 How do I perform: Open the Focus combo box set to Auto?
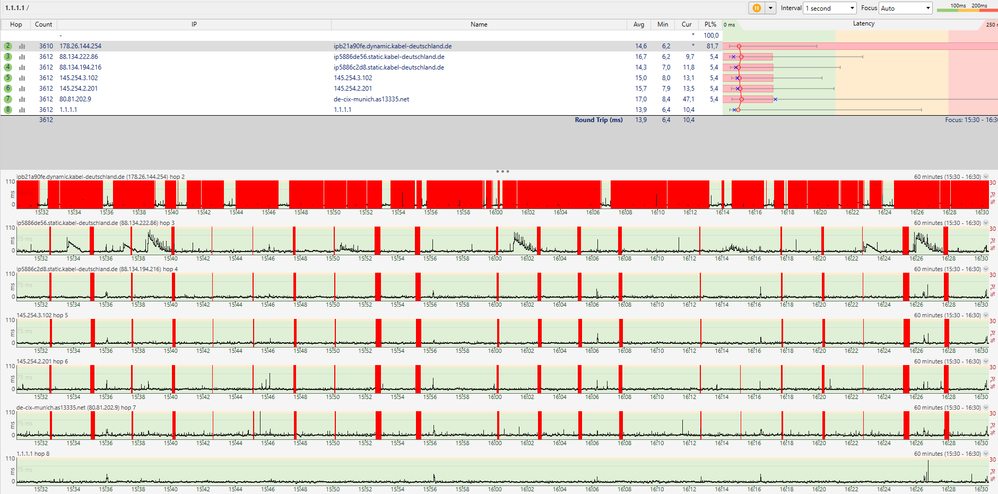click(x=906, y=8)
